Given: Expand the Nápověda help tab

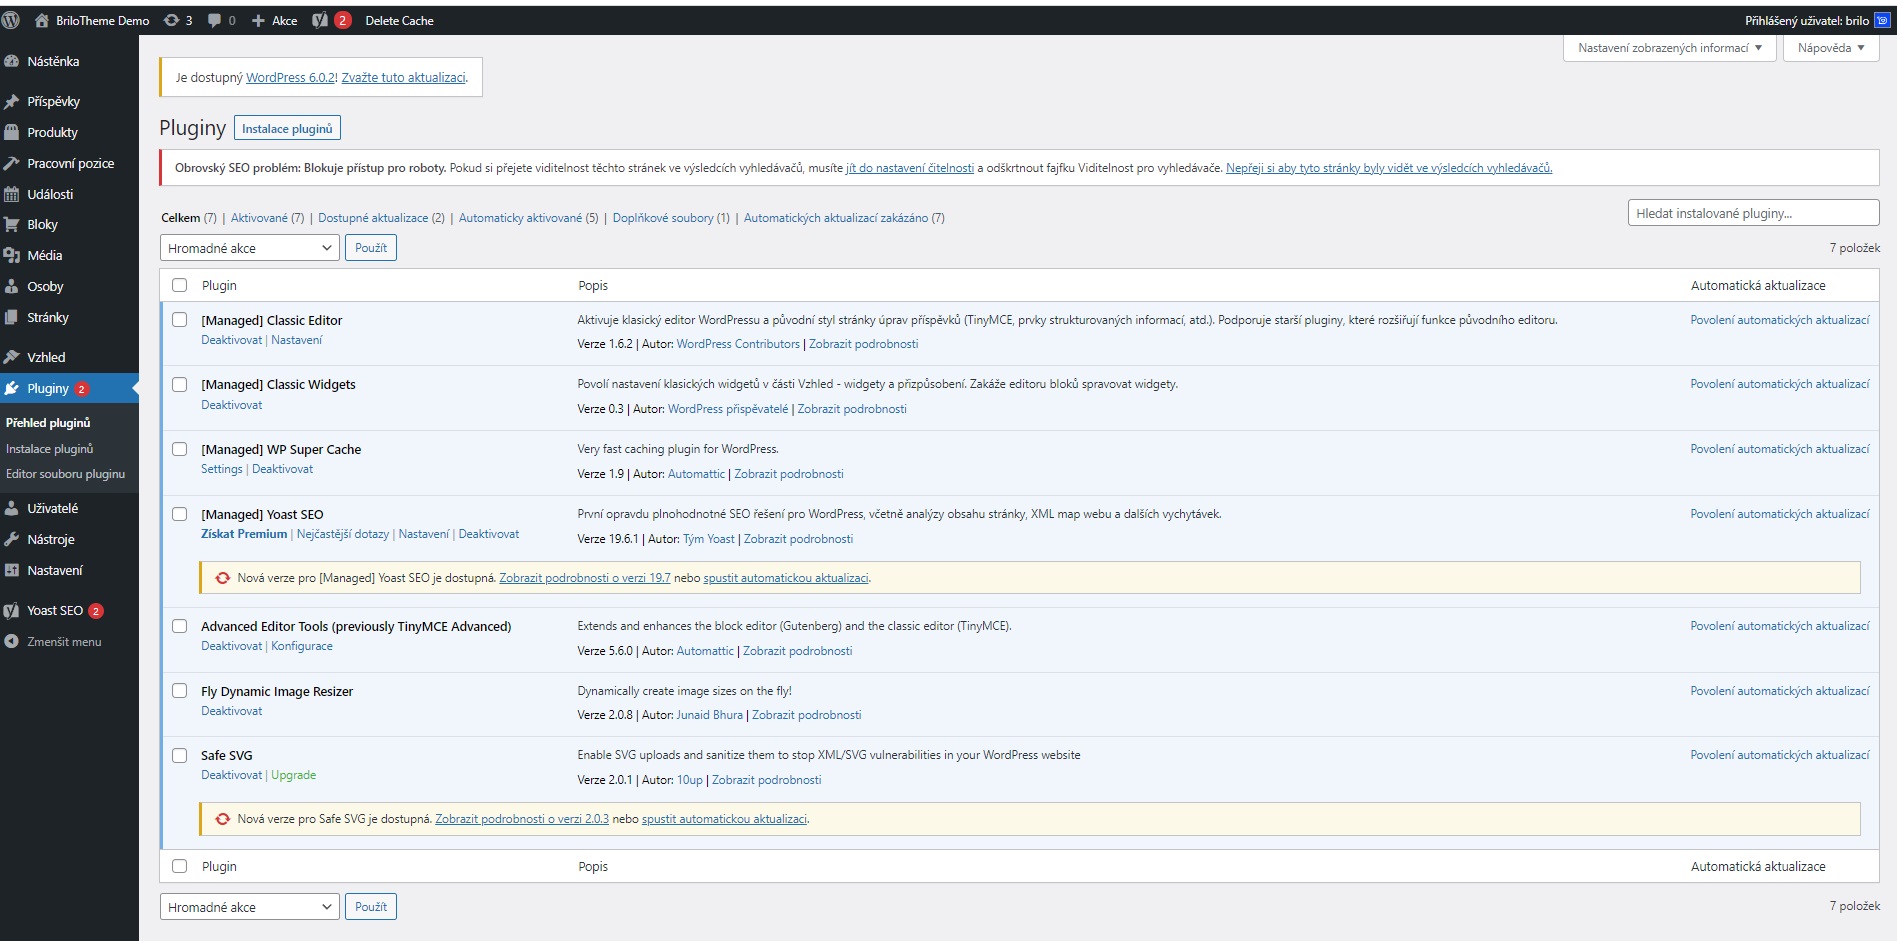Looking at the screenshot, I should [1830, 48].
